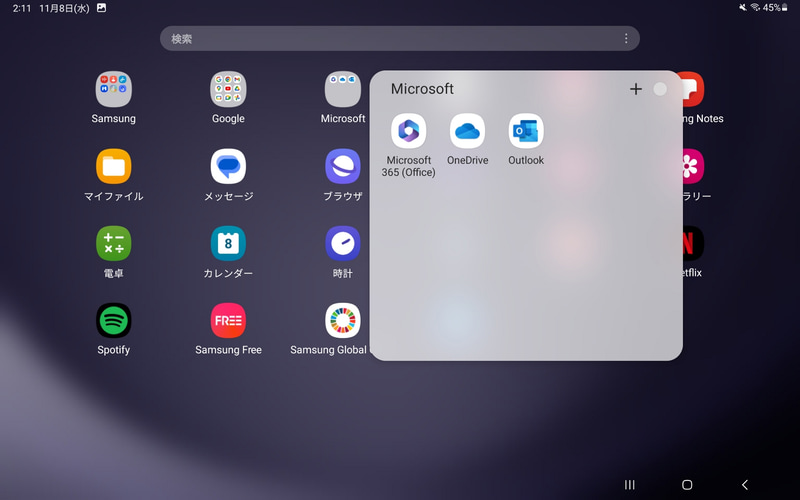The image size is (800, 500).
Task: Tap the battery 45% indicator
Action: pyautogui.click(x=776, y=8)
